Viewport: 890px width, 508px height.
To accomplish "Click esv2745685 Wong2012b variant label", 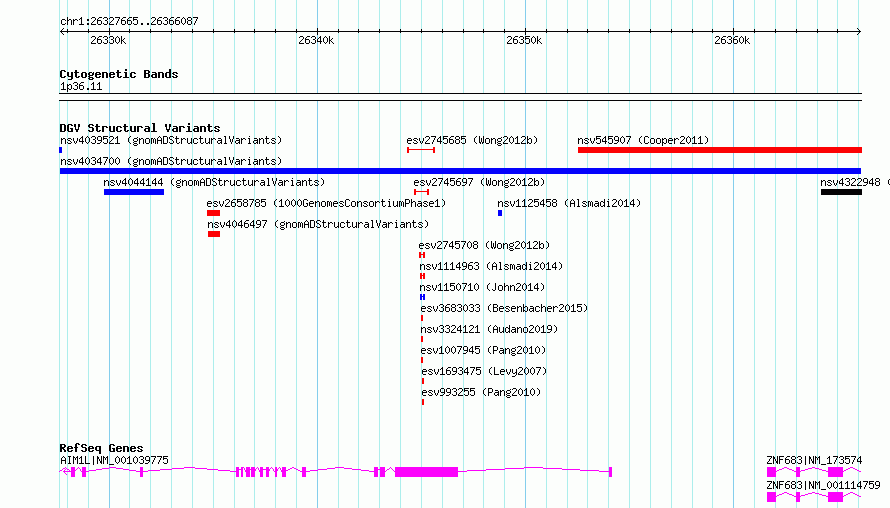I will 472,140.
